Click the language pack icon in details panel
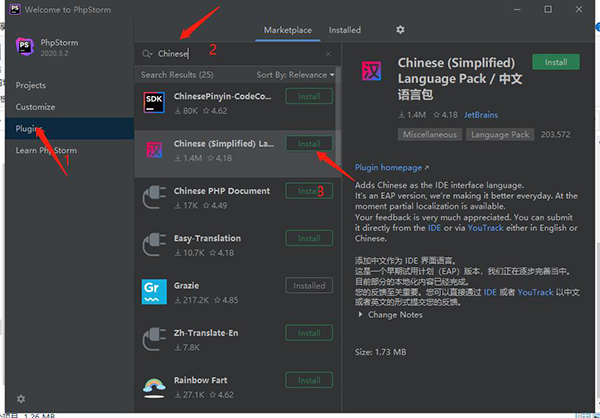Viewport: 600px width, 418px height. point(372,72)
